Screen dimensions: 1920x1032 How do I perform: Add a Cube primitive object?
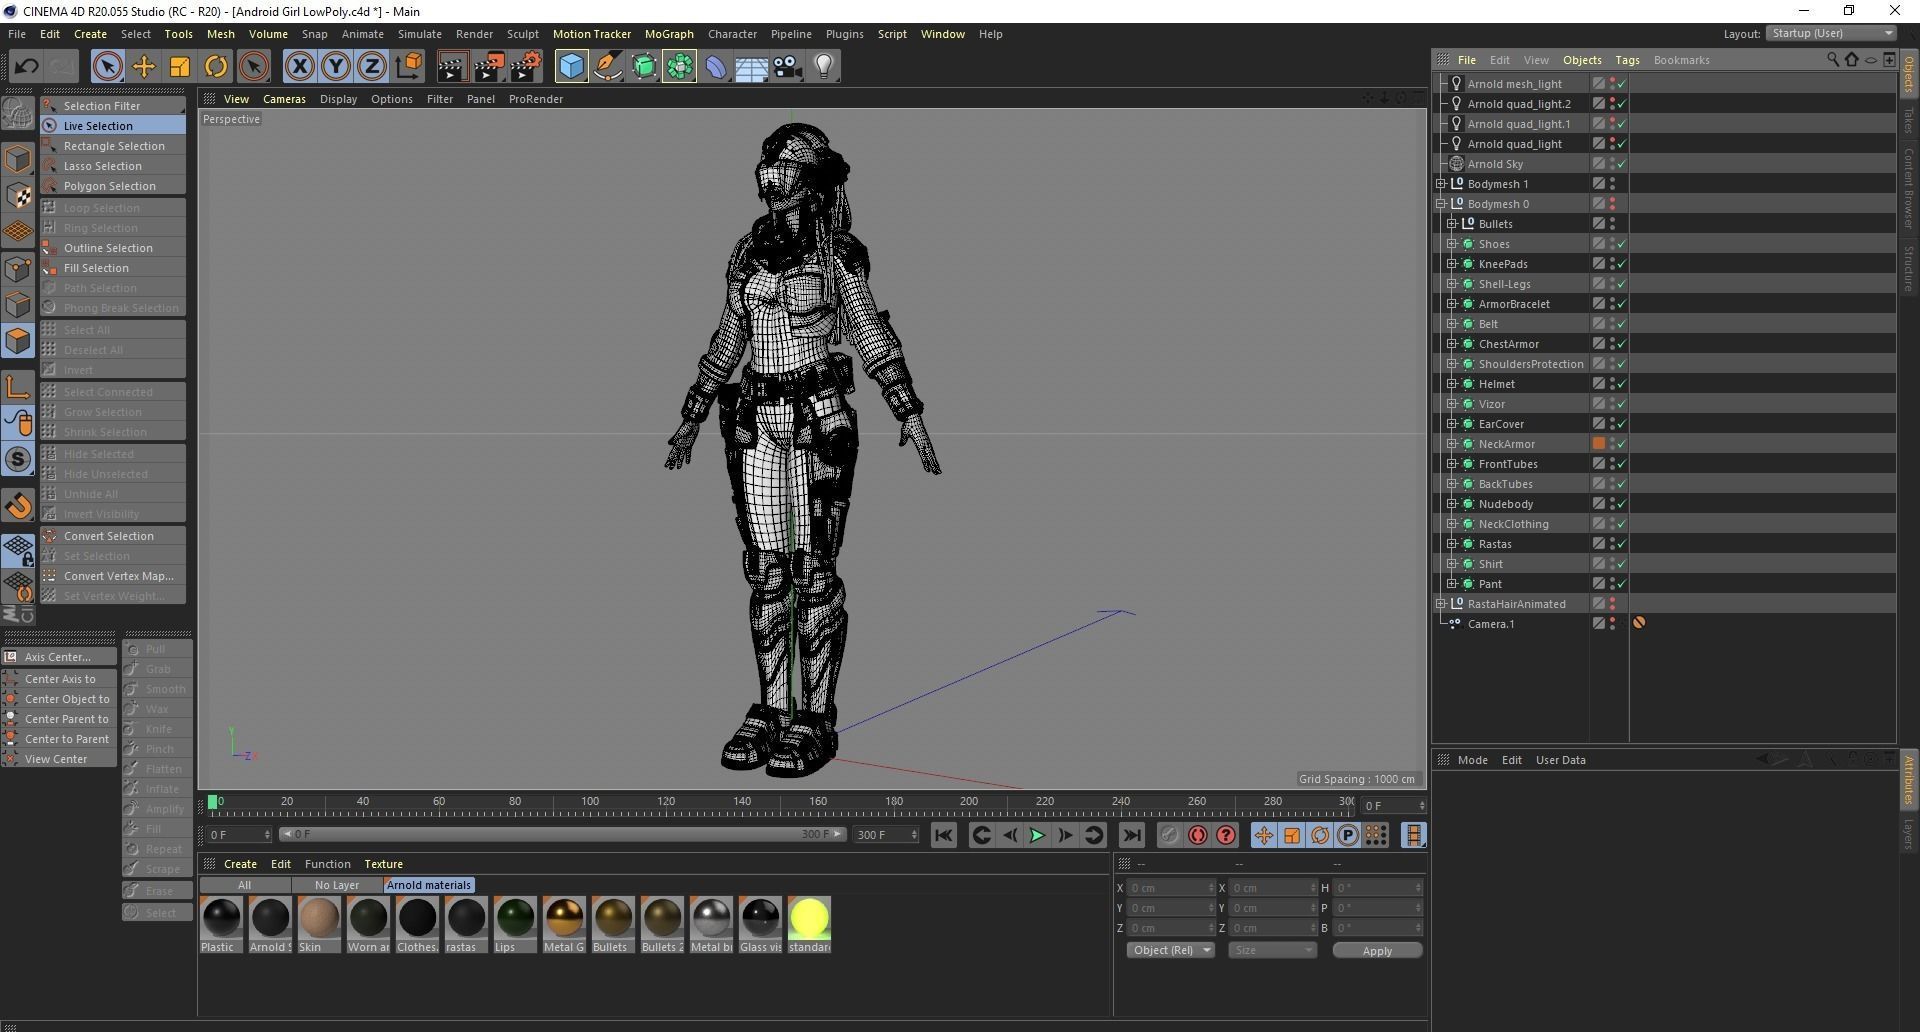(x=572, y=67)
